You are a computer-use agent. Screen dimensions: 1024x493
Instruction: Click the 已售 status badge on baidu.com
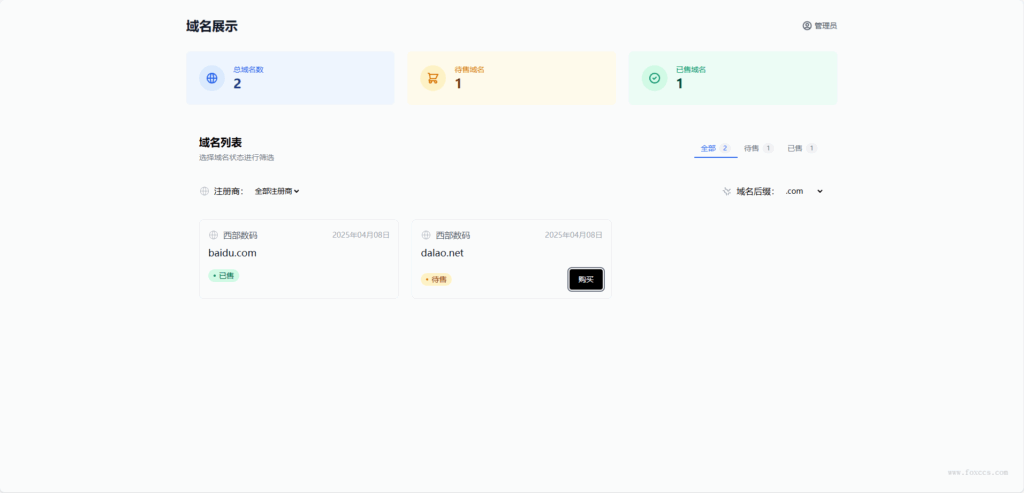tap(223, 276)
